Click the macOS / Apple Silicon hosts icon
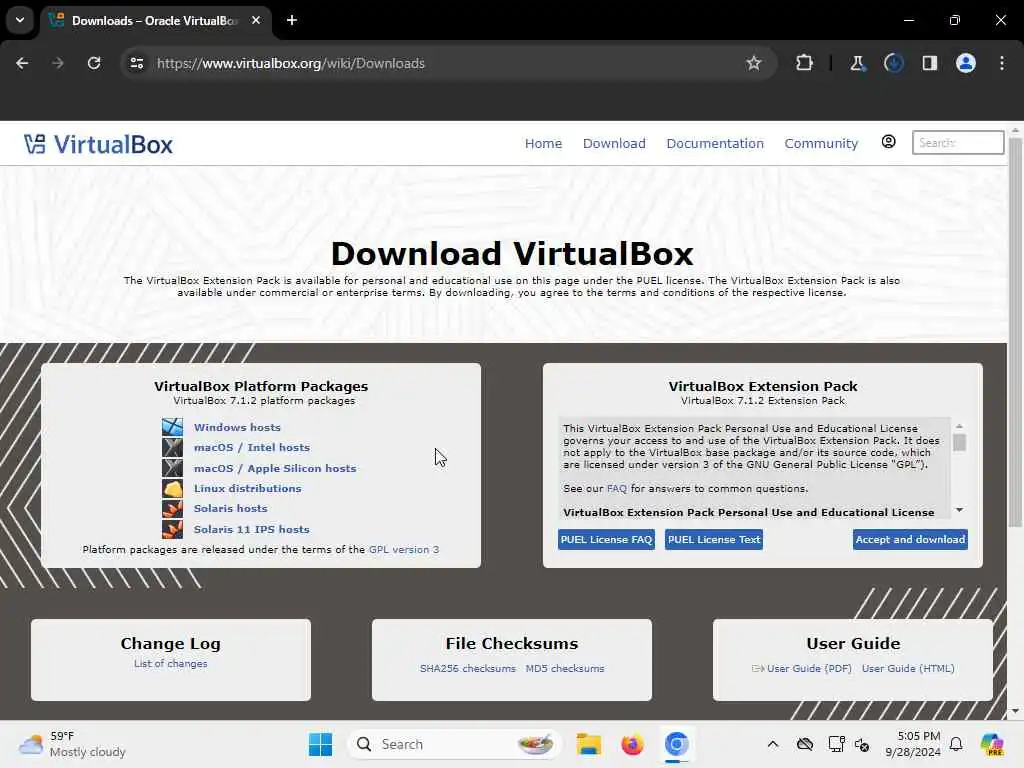This screenshot has width=1024, height=768. pyautogui.click(x=172, y=468)
